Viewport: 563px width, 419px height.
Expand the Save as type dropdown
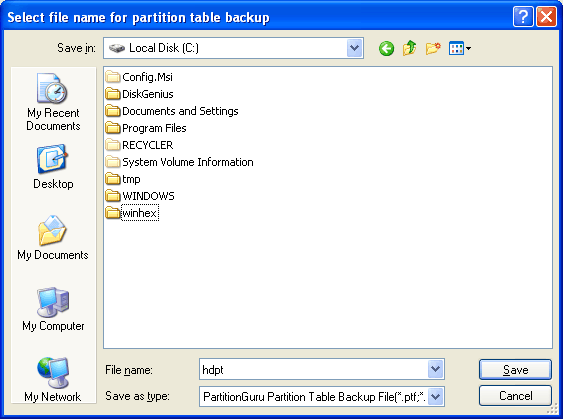pyautogui.click(x=436, y=397)
